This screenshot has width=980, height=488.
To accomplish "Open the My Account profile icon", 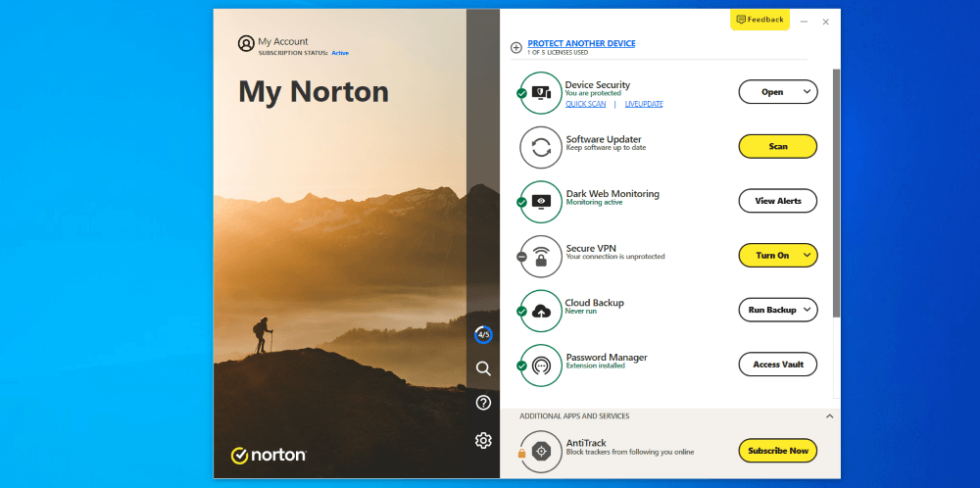I will (246, 43).
